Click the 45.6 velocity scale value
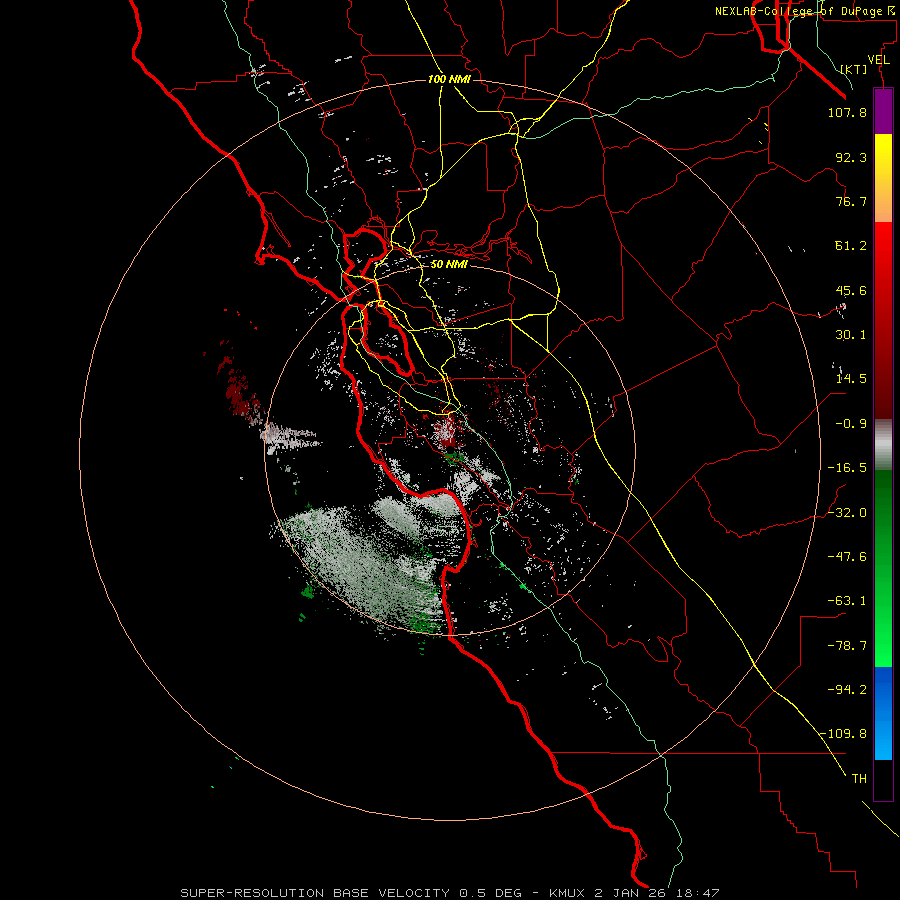 pos(851,290)
